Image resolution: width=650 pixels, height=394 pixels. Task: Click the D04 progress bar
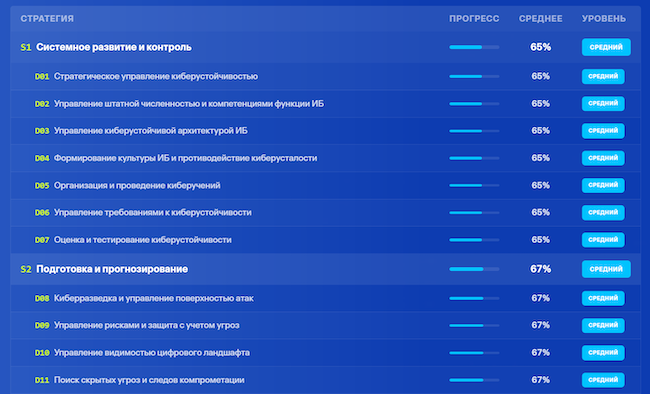coord(474,158)
